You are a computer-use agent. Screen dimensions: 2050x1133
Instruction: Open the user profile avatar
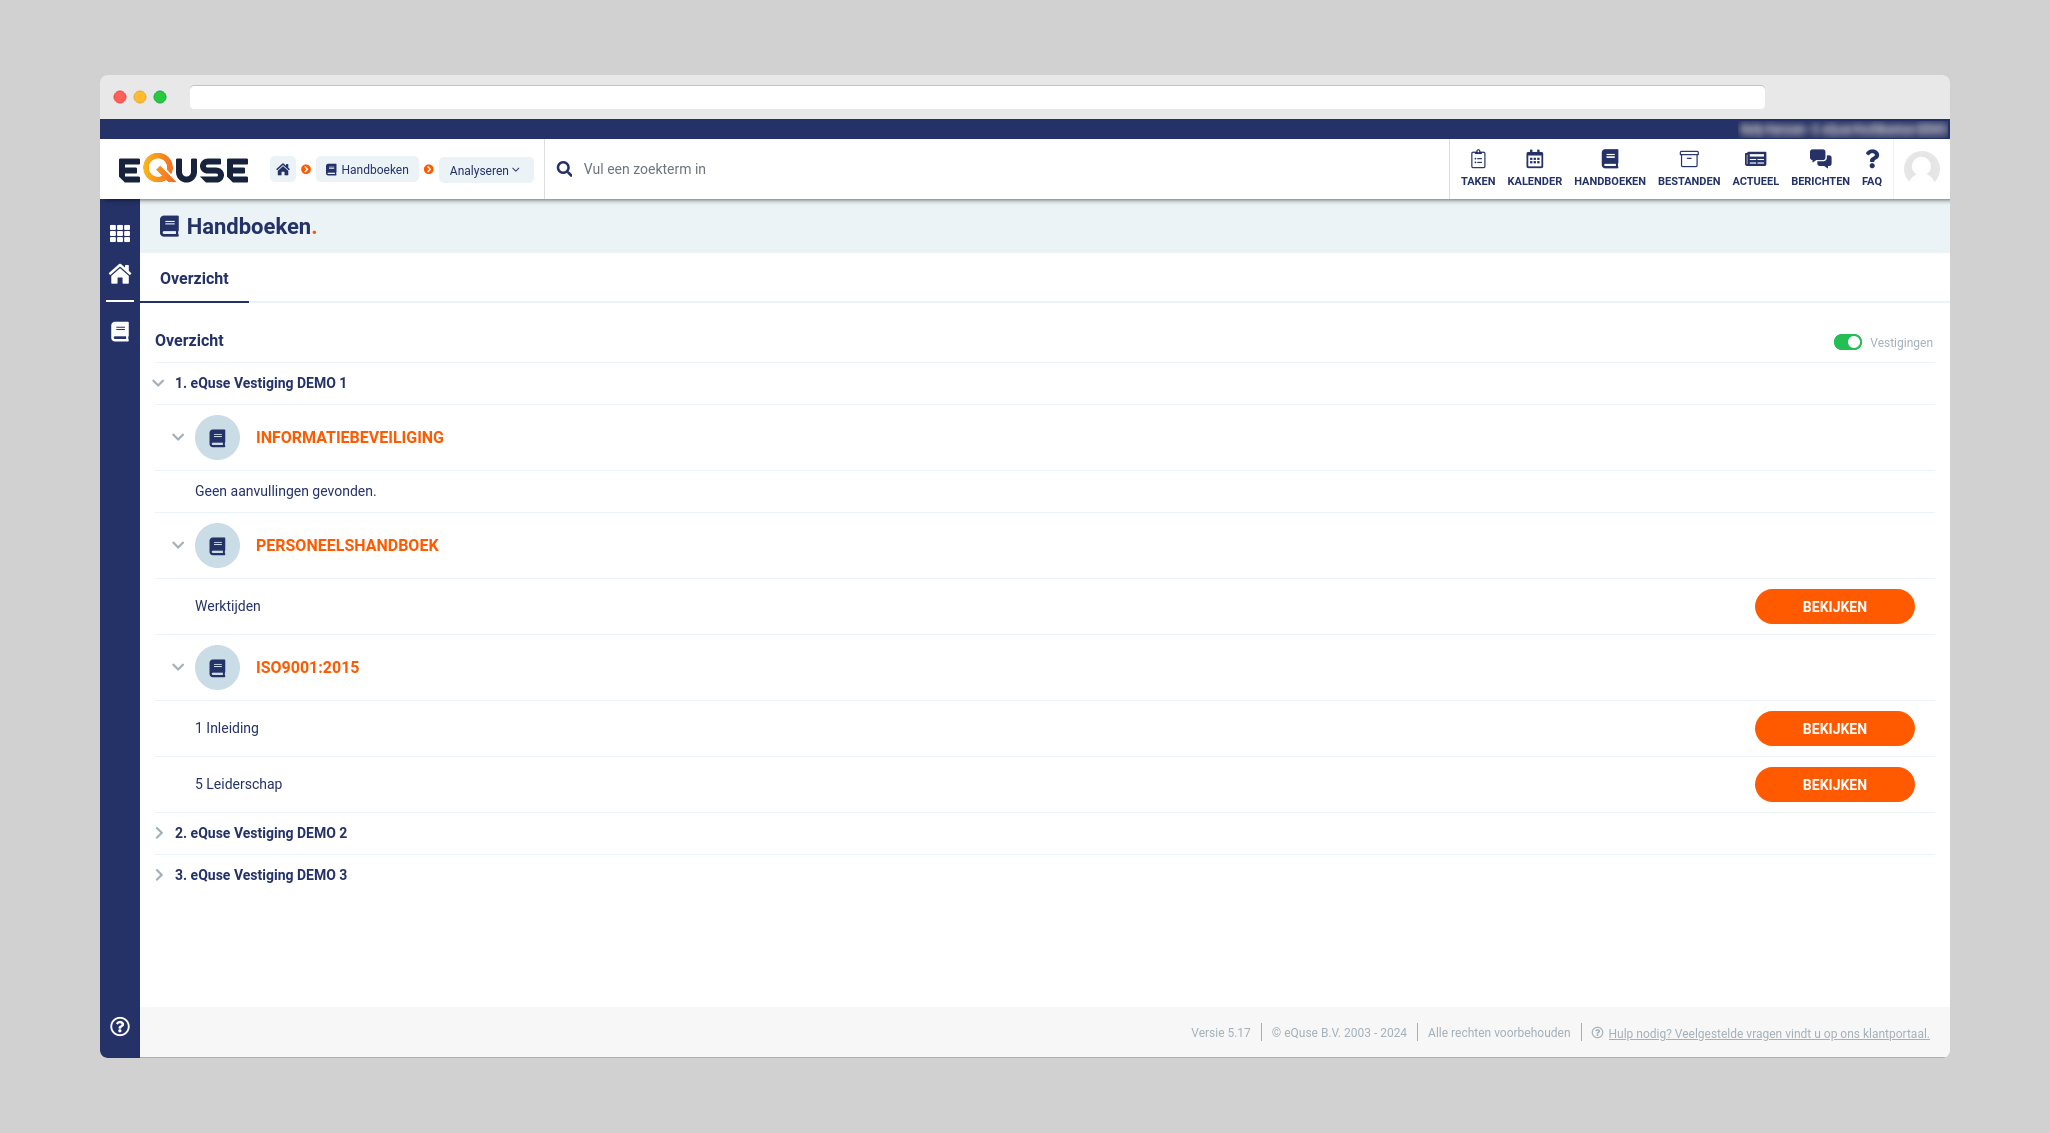[1921, 168]
